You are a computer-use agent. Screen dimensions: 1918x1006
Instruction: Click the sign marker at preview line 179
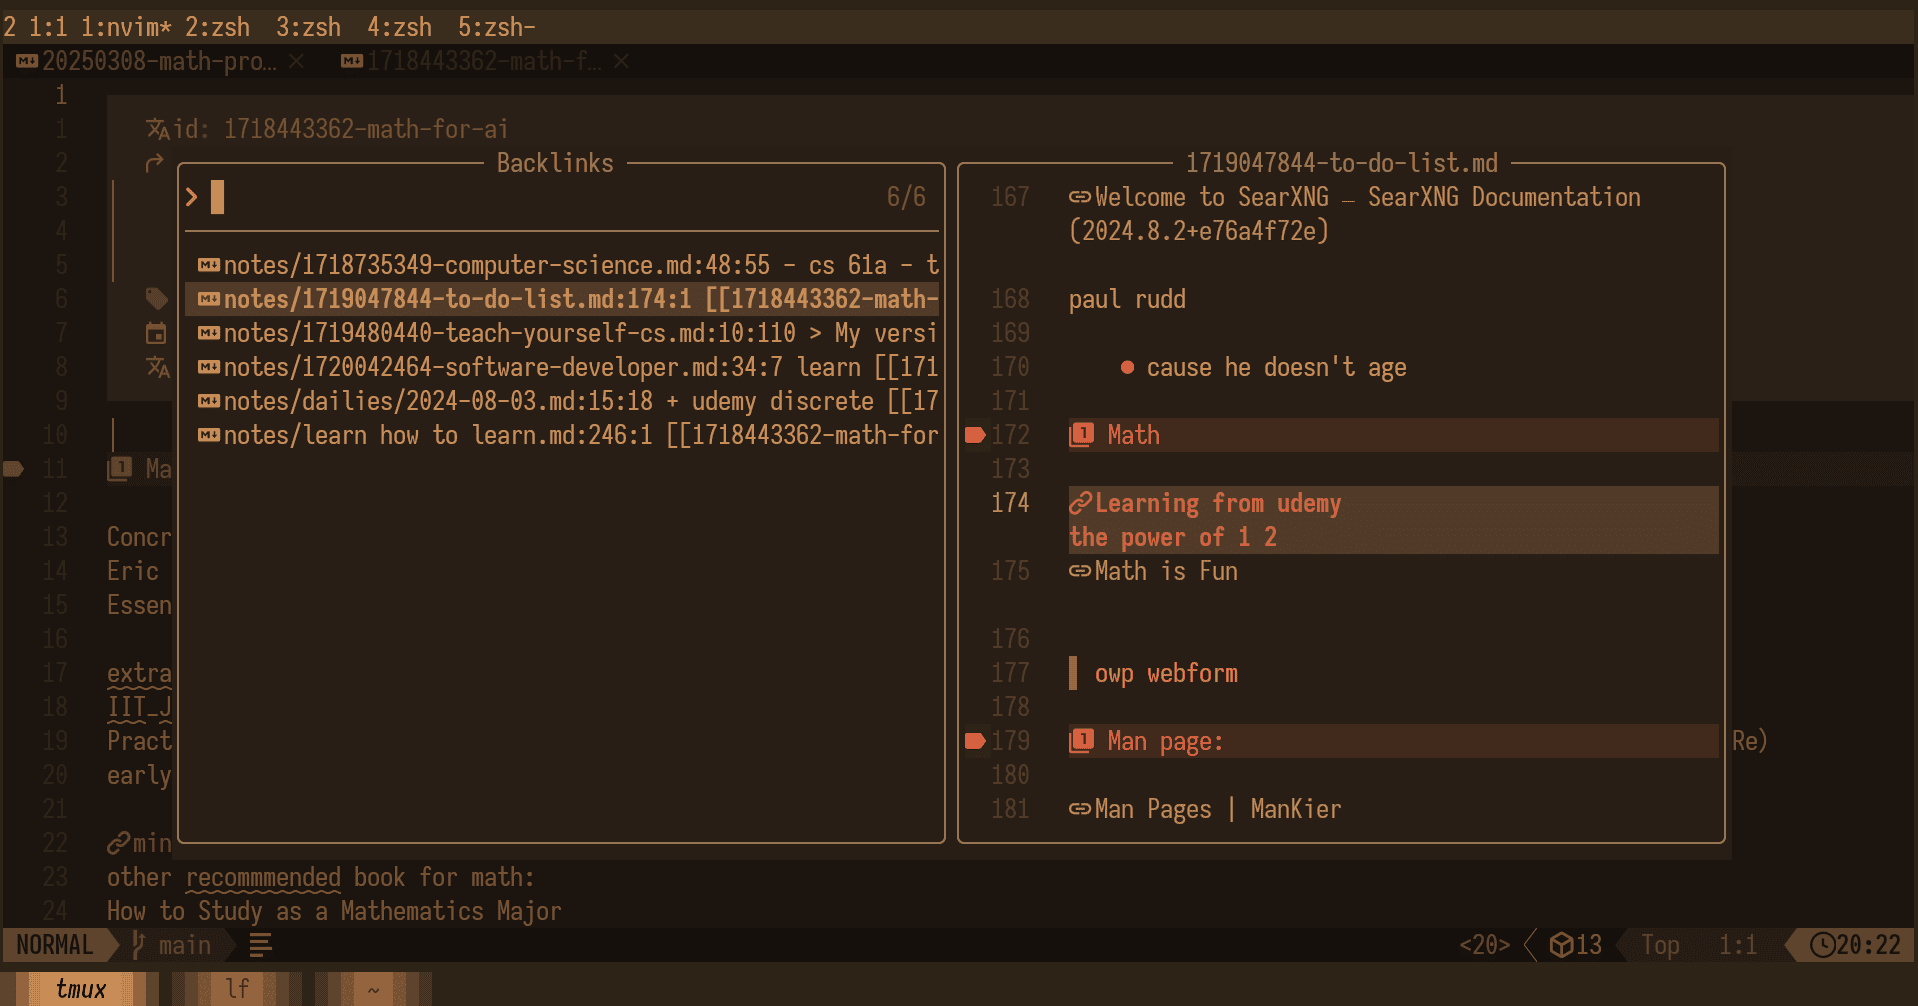(x=975, y=741)
